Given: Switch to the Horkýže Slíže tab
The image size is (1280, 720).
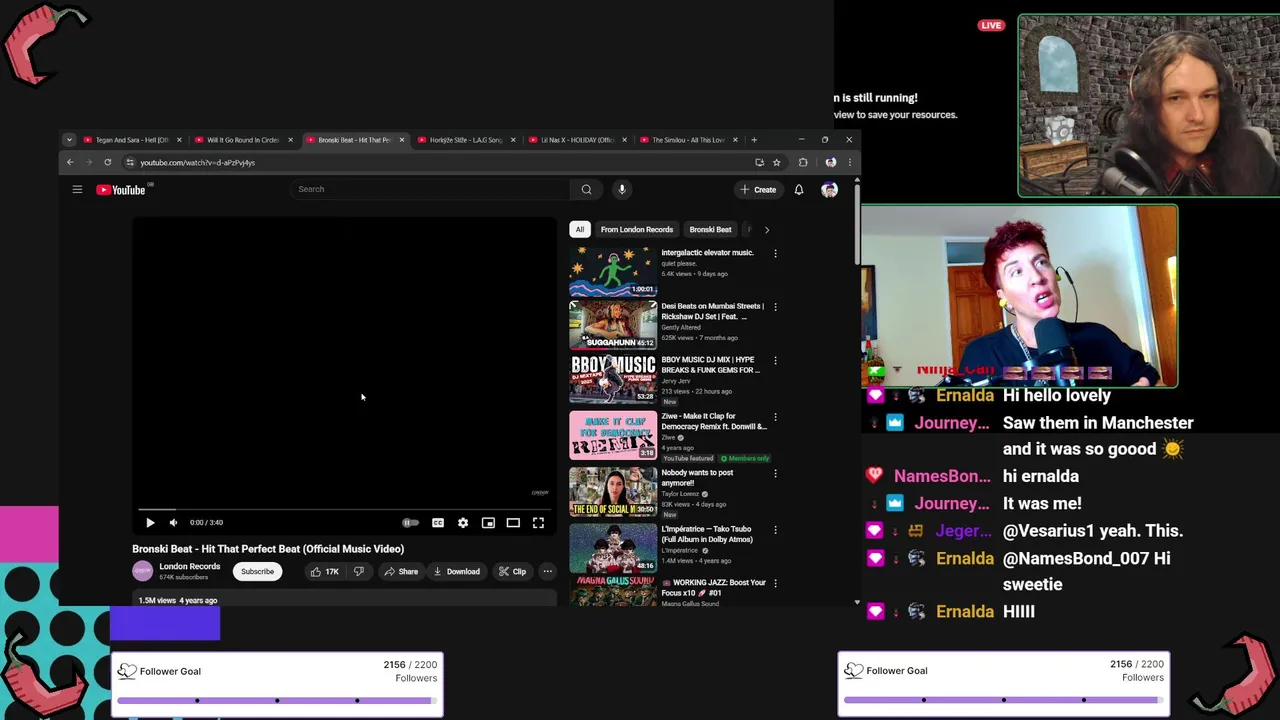Looking at the screenshot, I should click(465, 140).
